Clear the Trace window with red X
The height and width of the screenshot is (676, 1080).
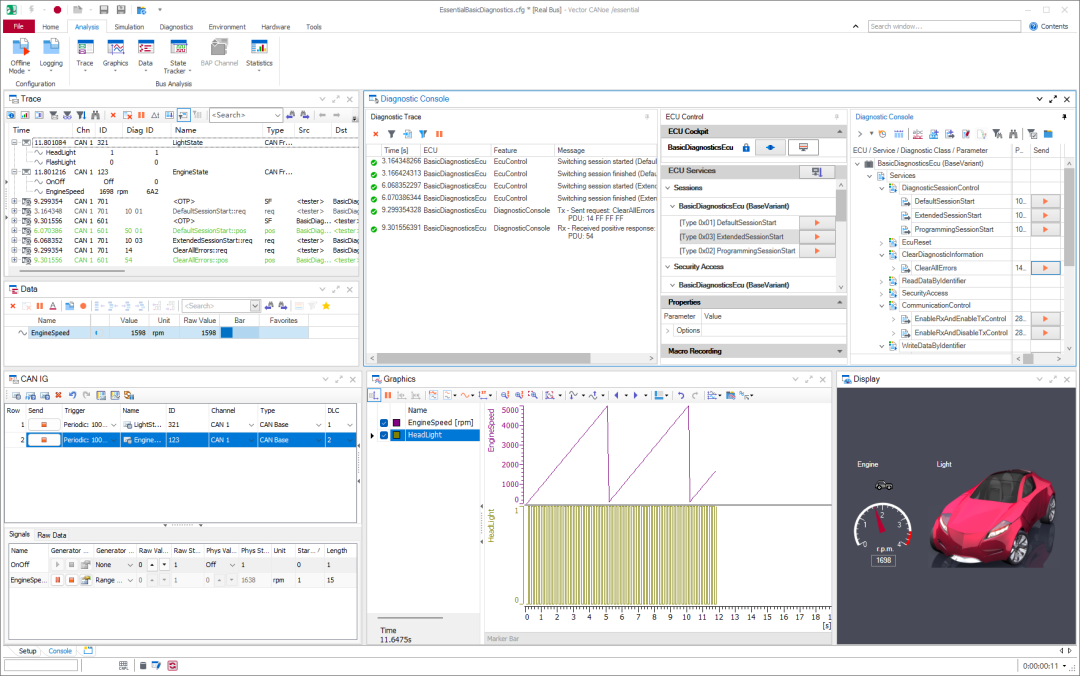coord(113,115)
